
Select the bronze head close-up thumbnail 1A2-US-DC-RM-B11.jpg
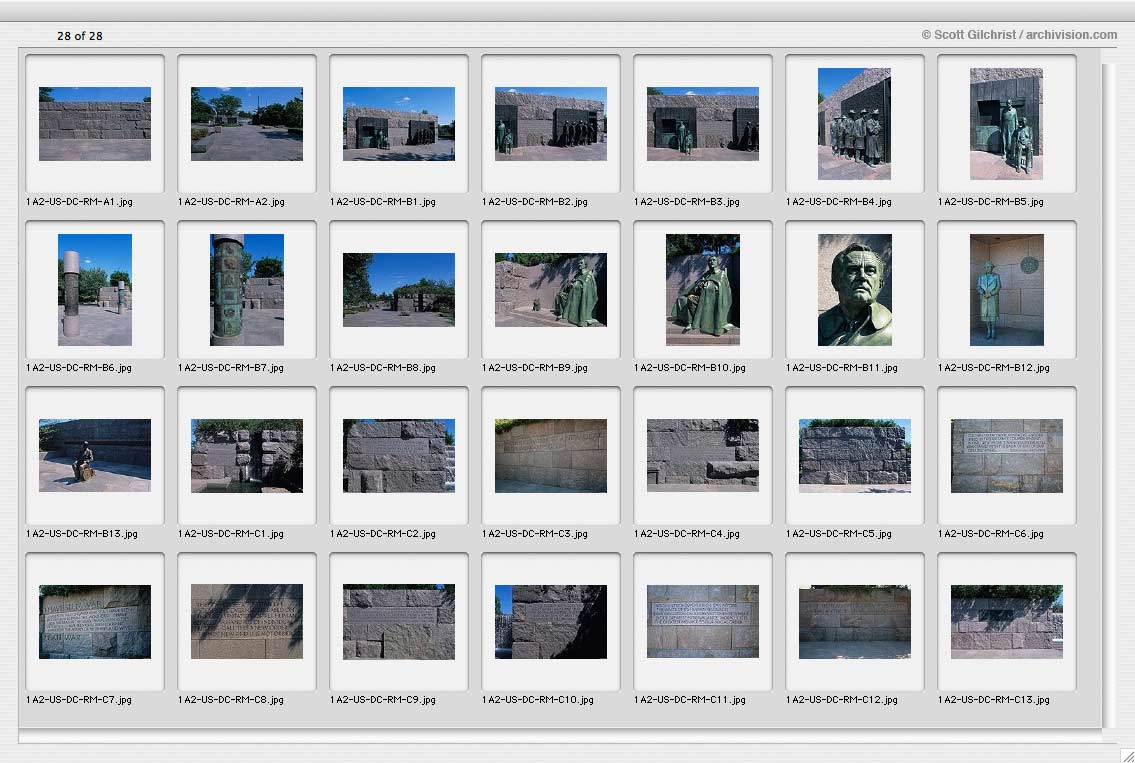point(855,290)
